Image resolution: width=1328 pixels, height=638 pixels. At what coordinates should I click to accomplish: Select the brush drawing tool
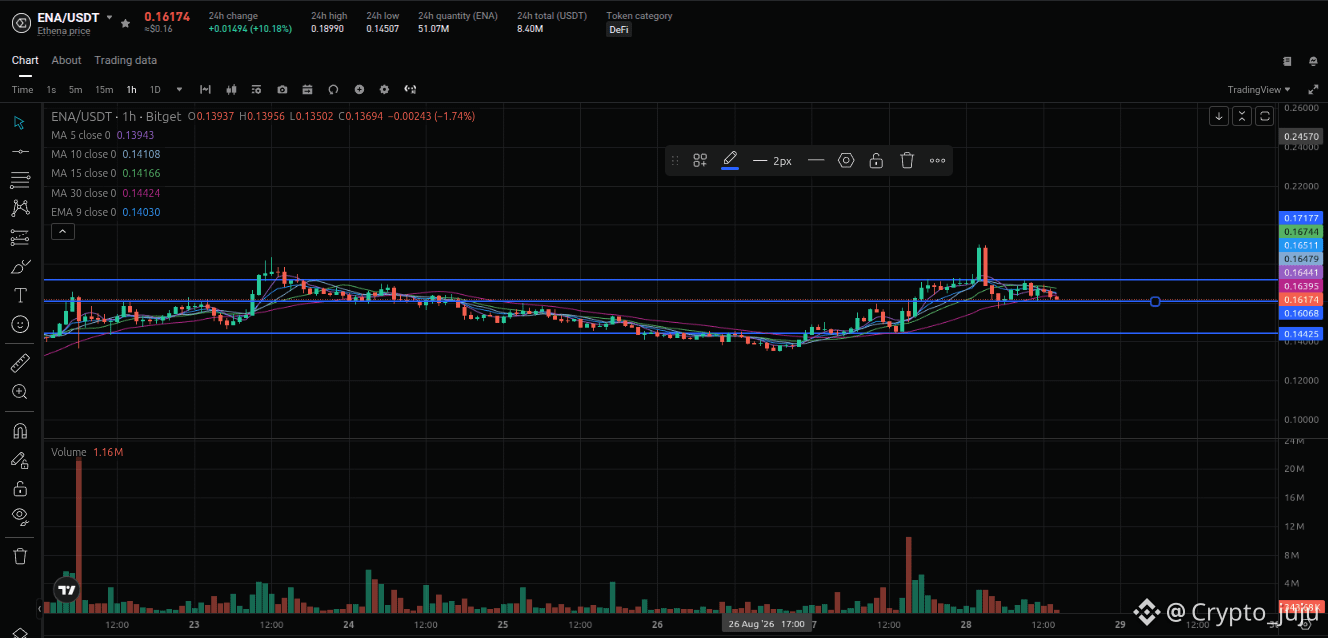coord(19,267)
